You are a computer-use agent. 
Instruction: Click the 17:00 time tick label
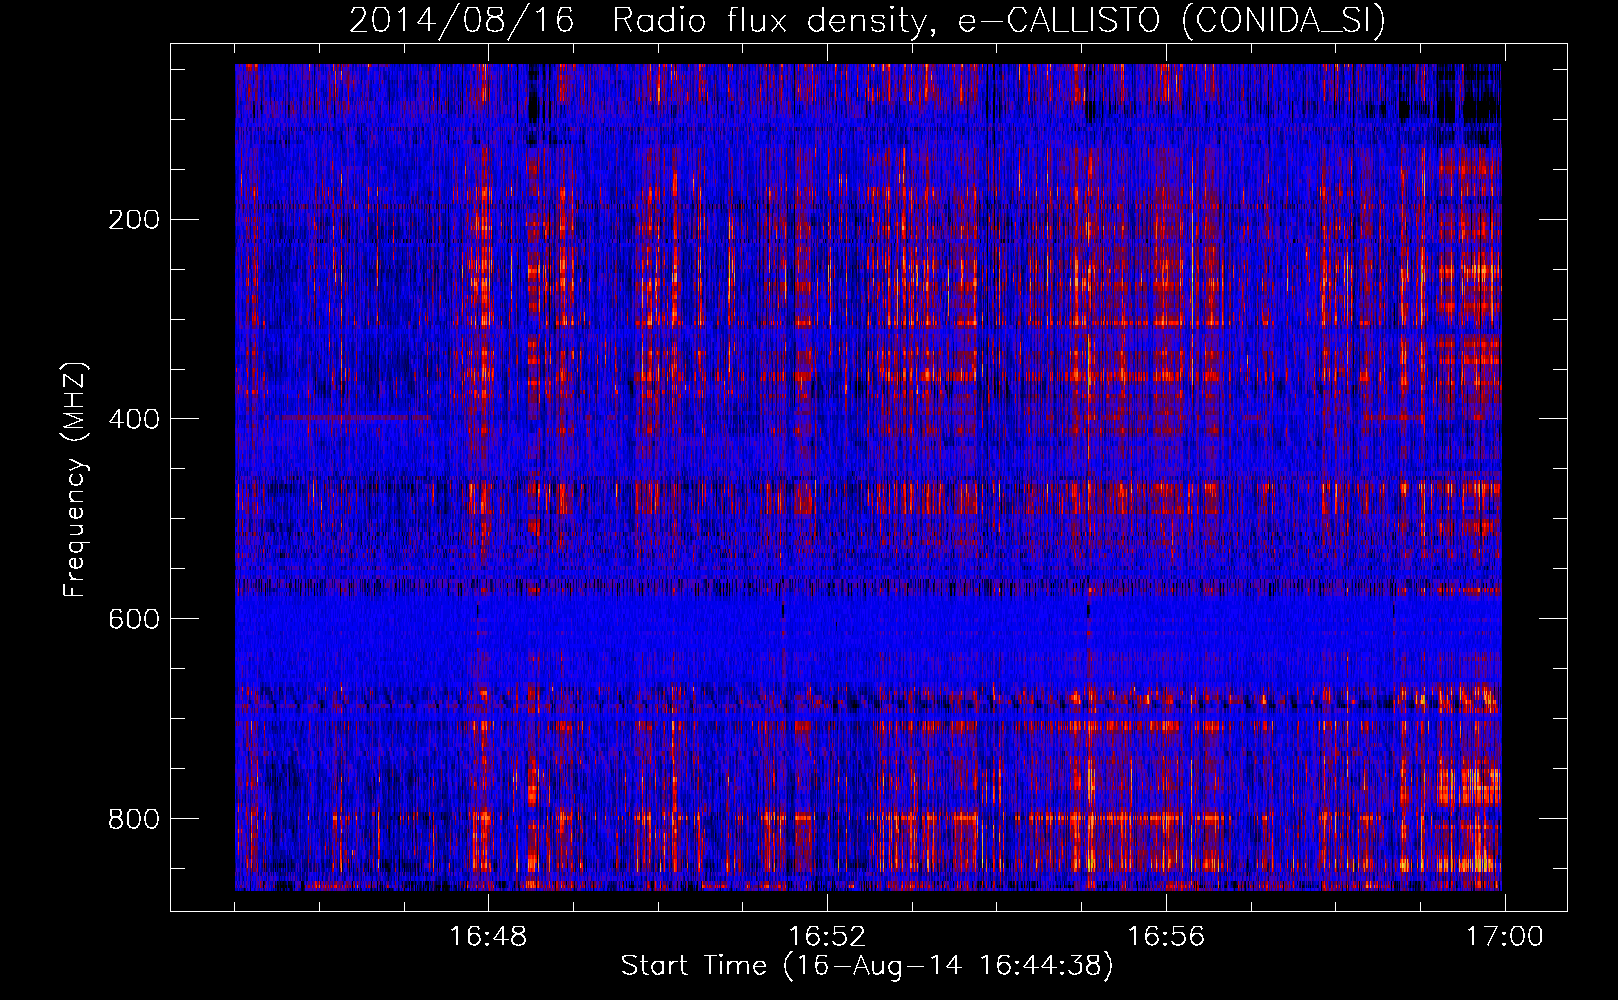coord(1505,937)
